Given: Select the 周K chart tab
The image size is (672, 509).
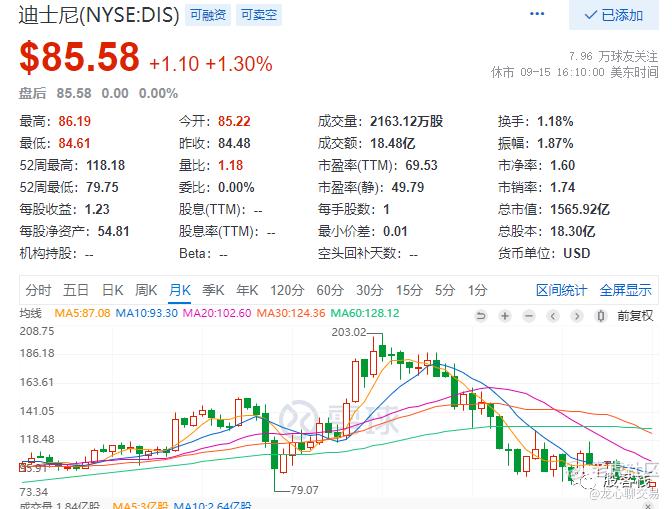Looking at the screenshot, I should click(x=146, y=290).
